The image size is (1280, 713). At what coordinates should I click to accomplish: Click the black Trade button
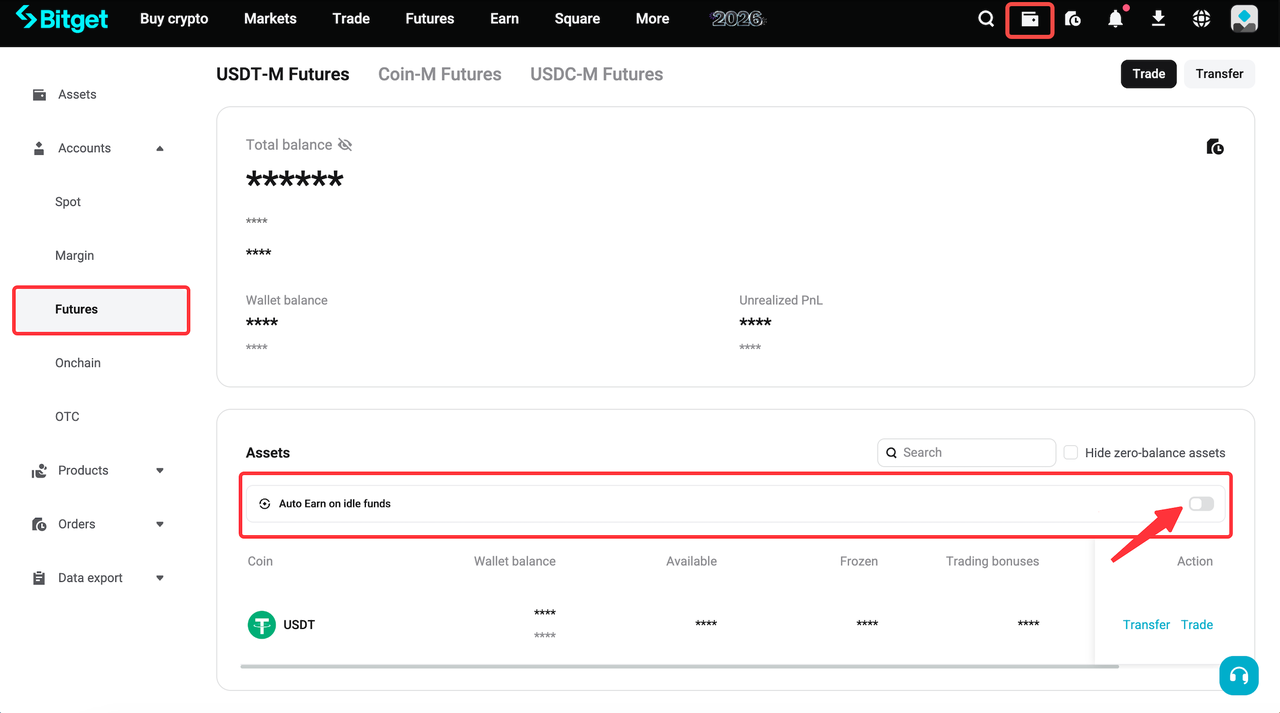1148,74
